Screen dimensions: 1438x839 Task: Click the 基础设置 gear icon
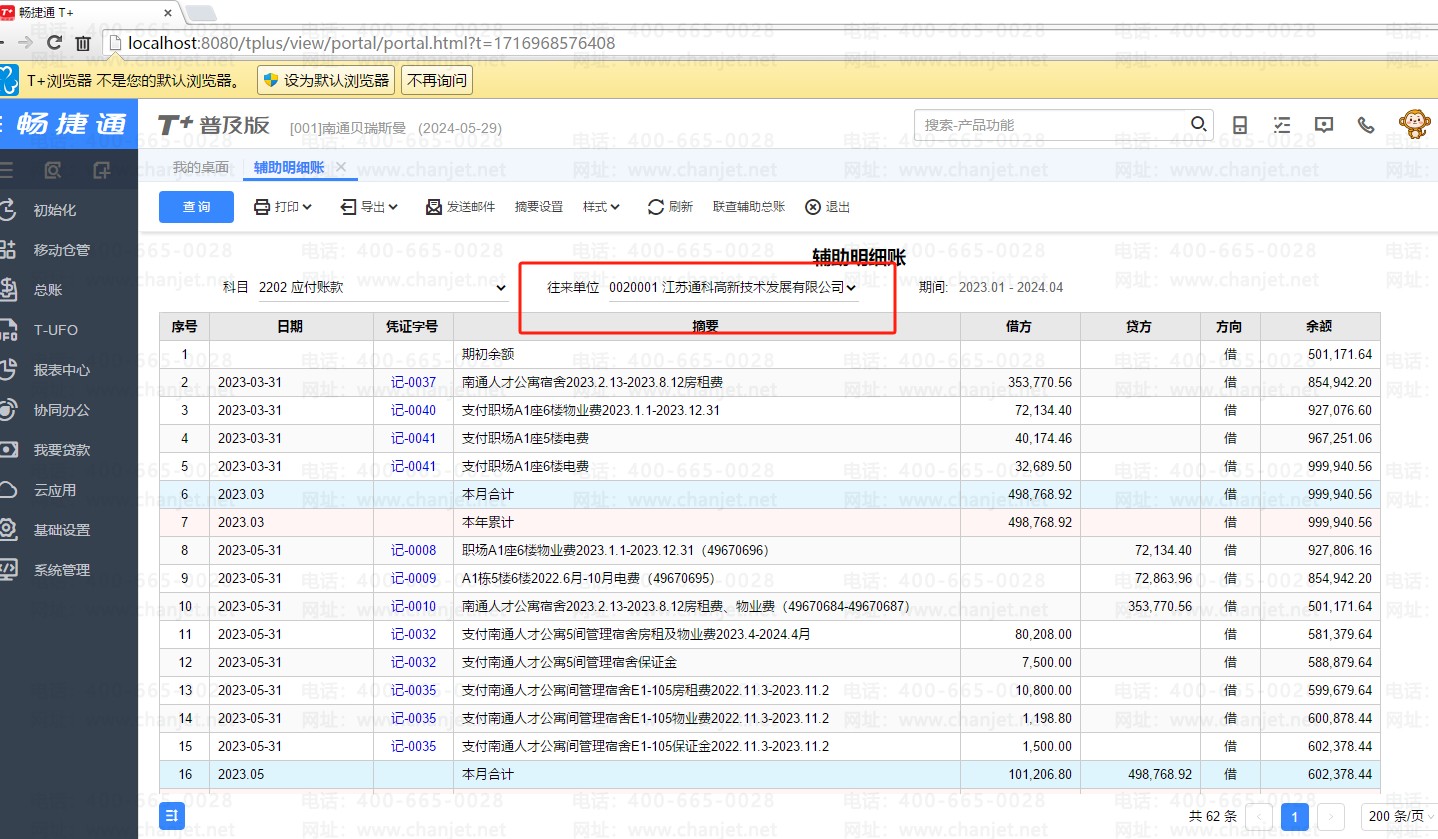tap(8, 530)
